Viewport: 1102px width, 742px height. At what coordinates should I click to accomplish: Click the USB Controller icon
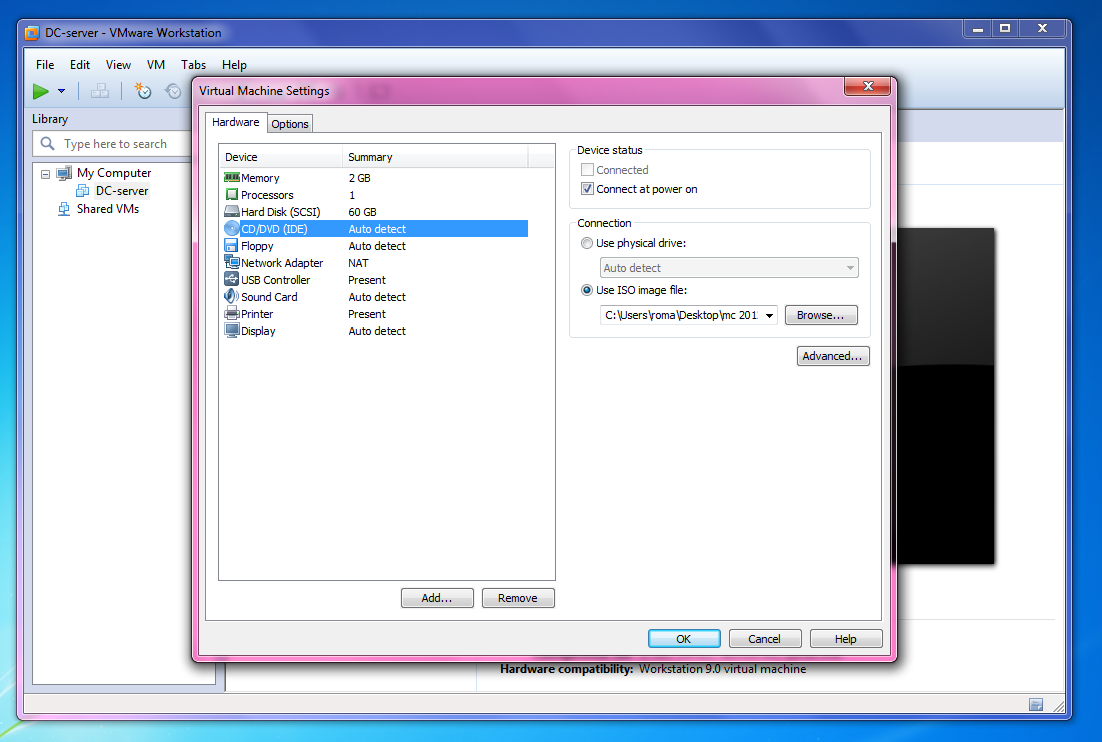point(232,279)
